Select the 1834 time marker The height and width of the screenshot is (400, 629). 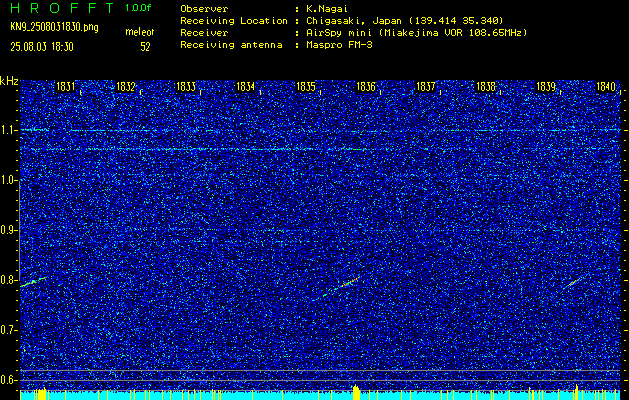[x=246, y=86]
